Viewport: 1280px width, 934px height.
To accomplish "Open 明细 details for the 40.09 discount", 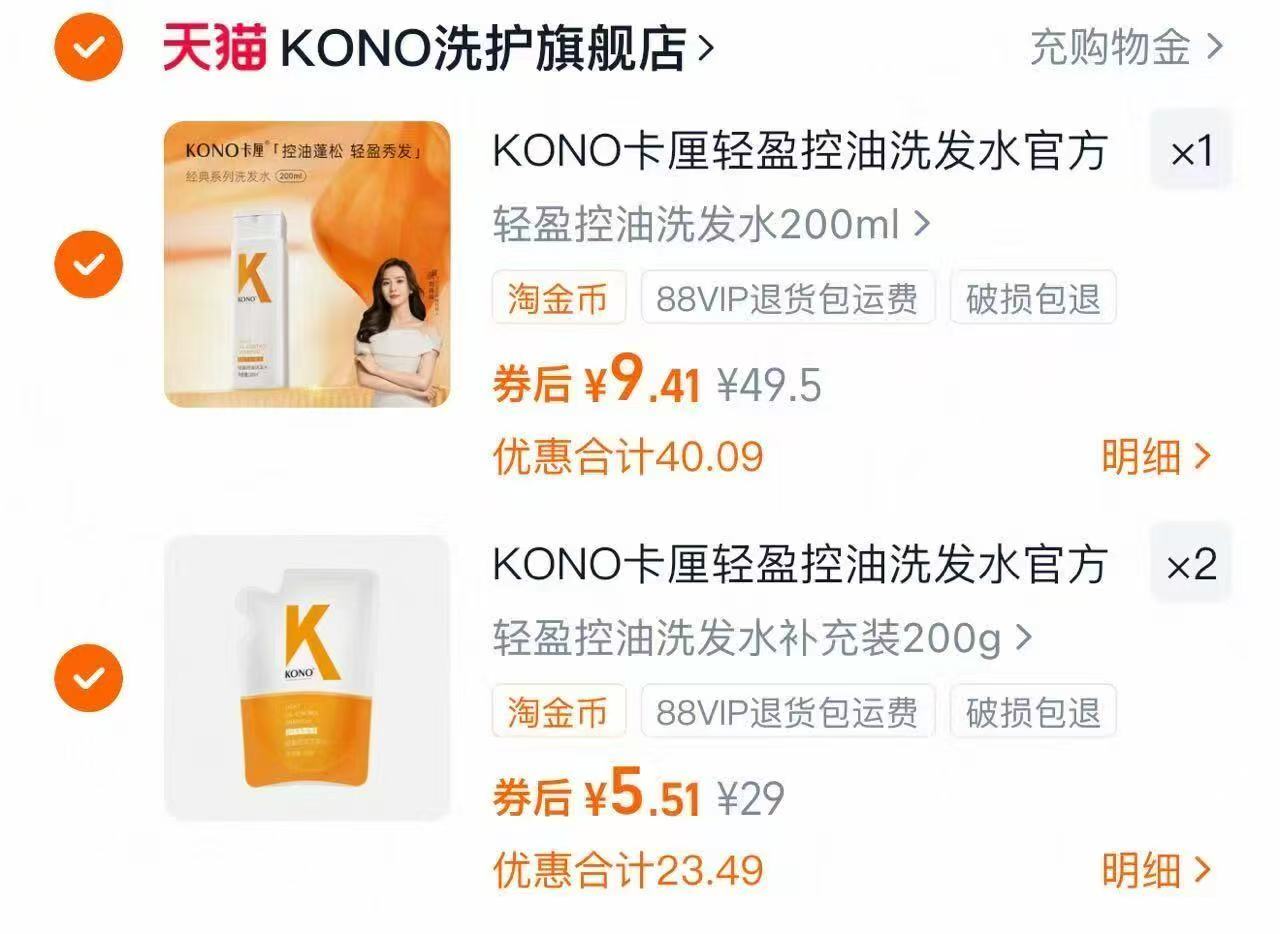I will click(x=1157, y=456).
